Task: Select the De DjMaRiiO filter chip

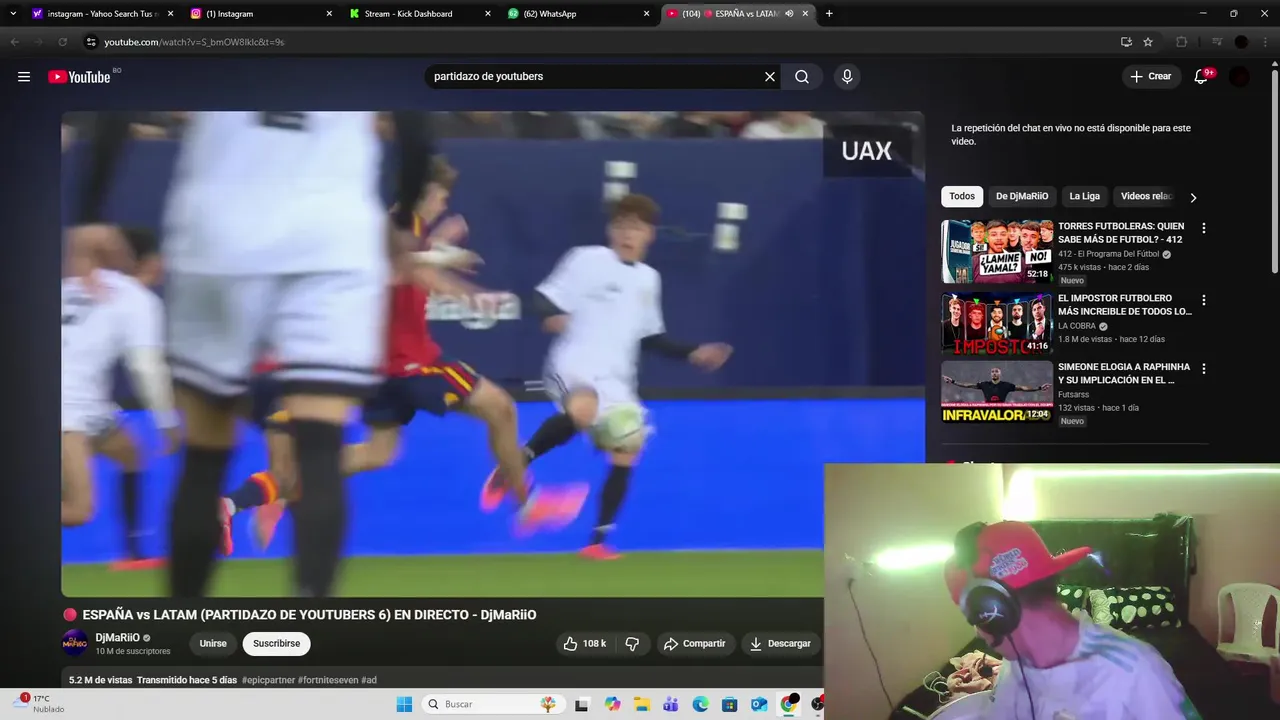Action: pyautogui.click(x=1022, y=197)
